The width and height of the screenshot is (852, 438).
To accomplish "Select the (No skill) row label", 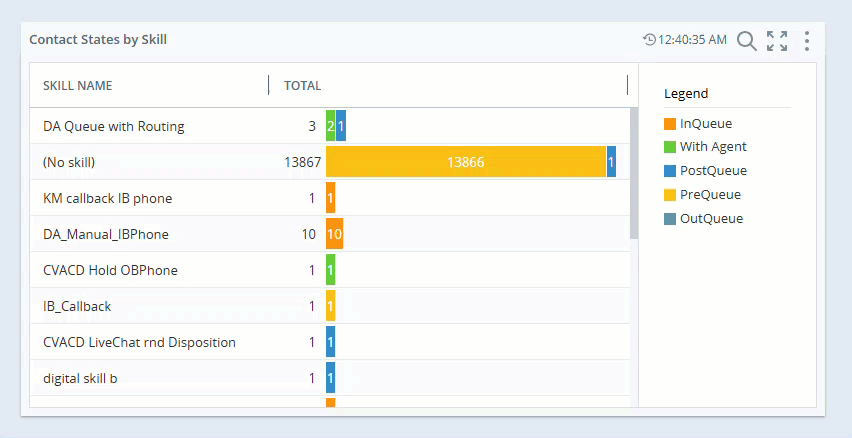I will pyautogui.click(x=69, y=162).
